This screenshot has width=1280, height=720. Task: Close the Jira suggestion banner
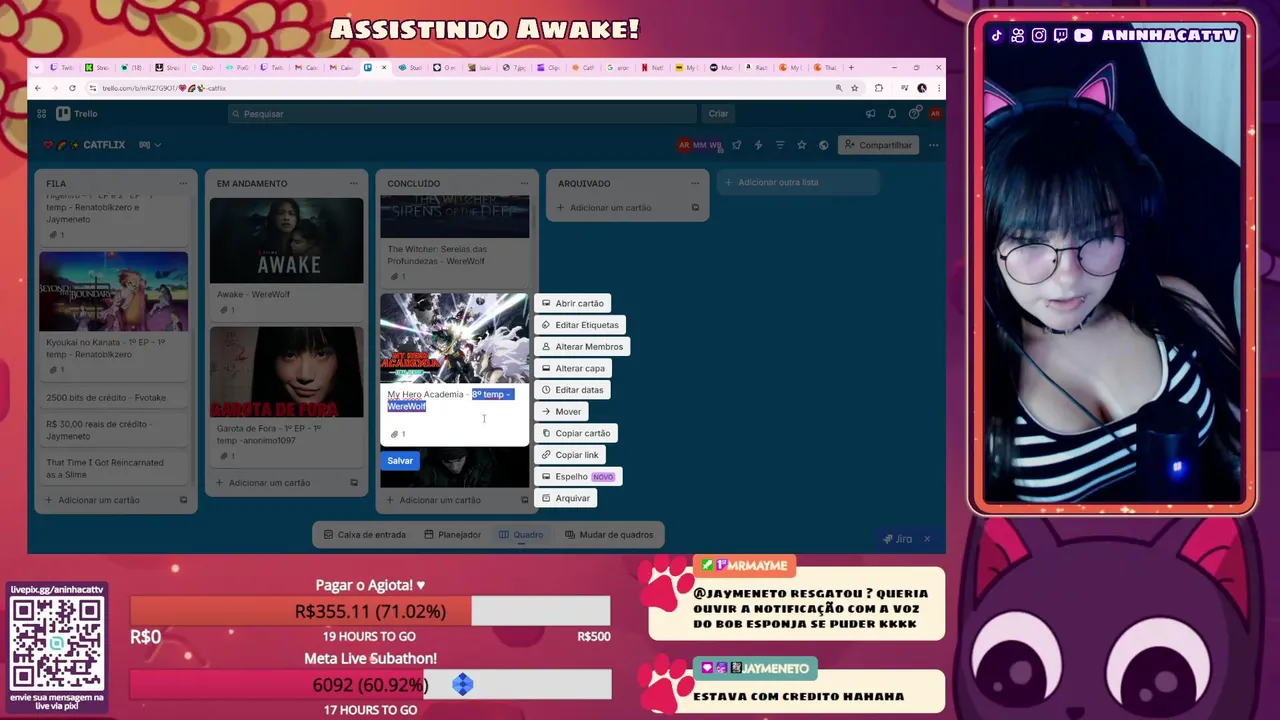(927, 539)
